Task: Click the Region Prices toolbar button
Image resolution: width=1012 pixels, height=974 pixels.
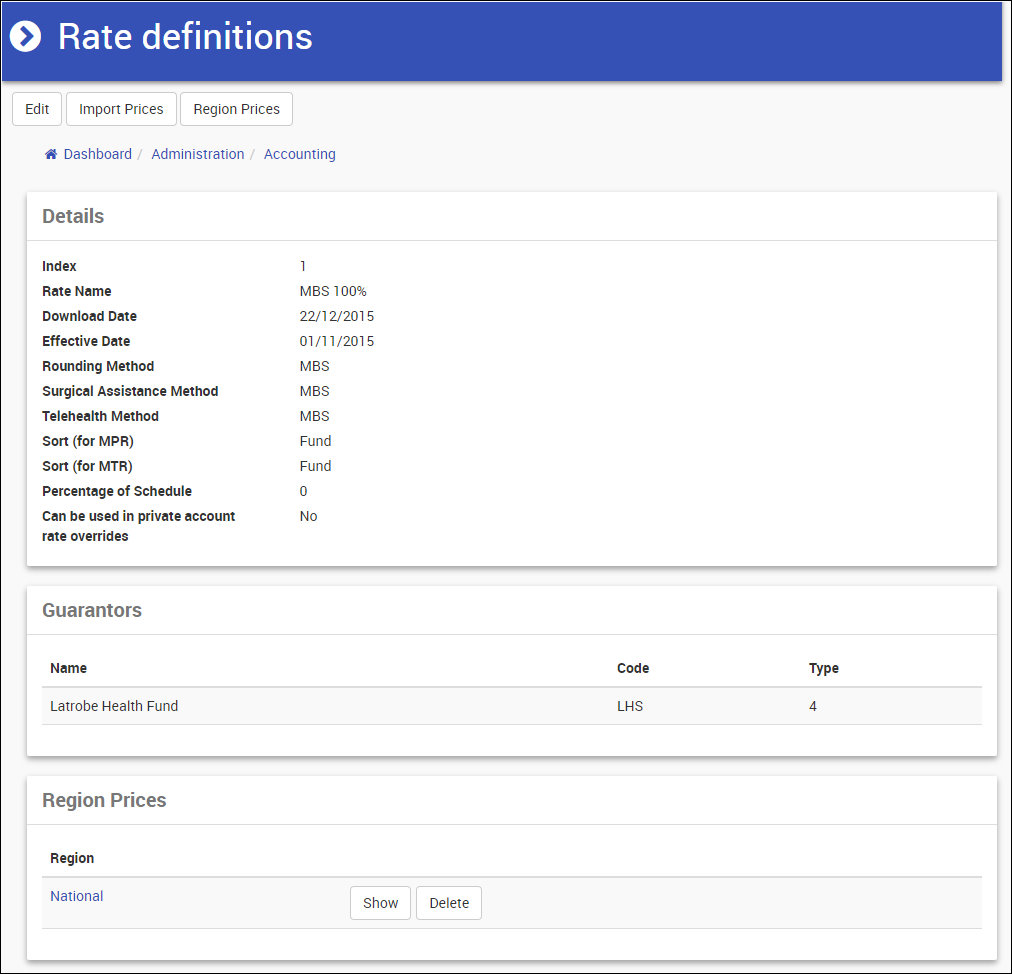Action: click(236, 109)
